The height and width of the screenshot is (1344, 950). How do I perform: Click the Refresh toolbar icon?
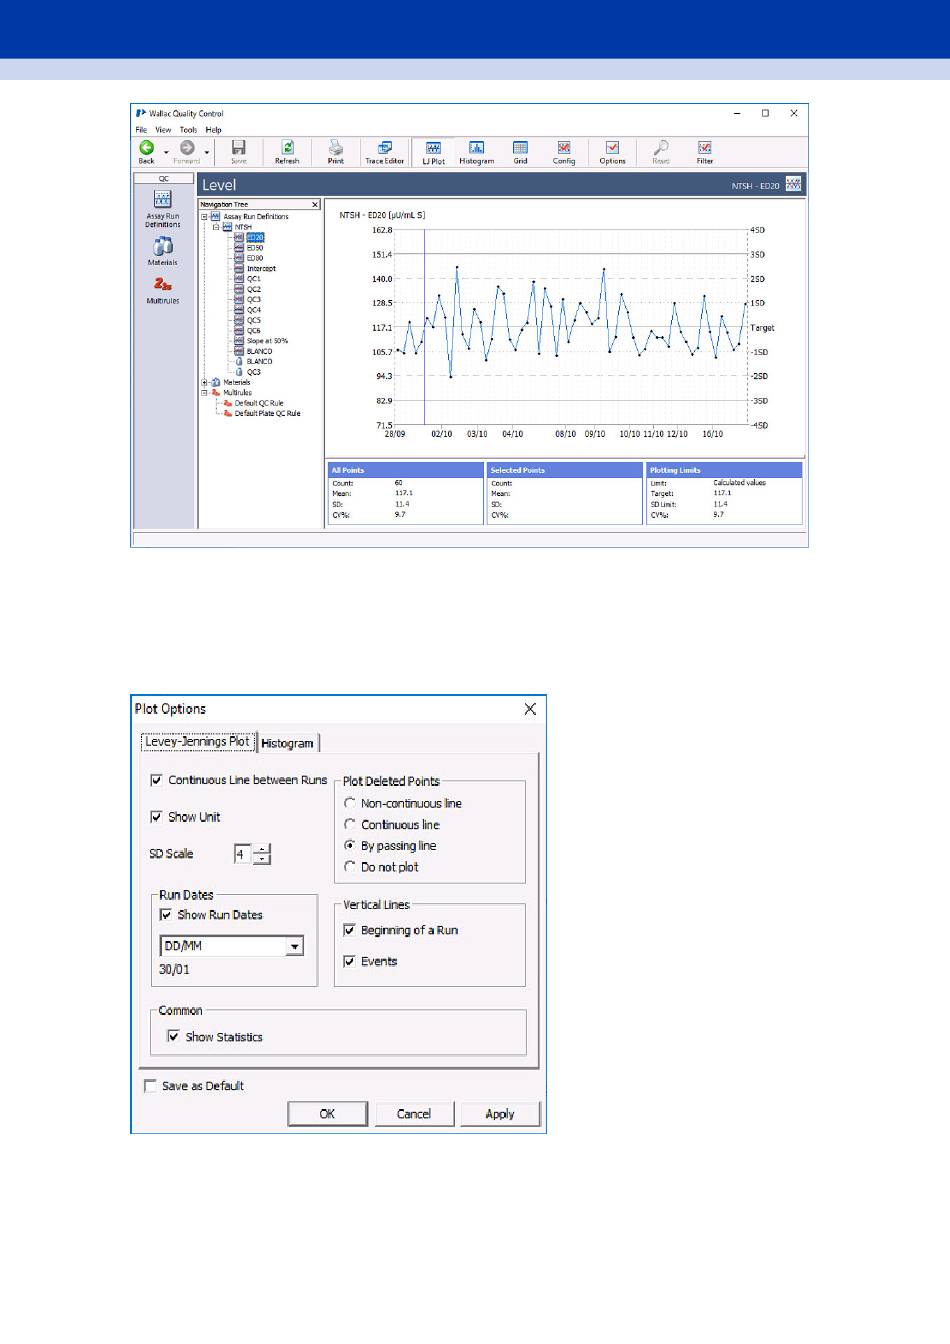point(287,151)
